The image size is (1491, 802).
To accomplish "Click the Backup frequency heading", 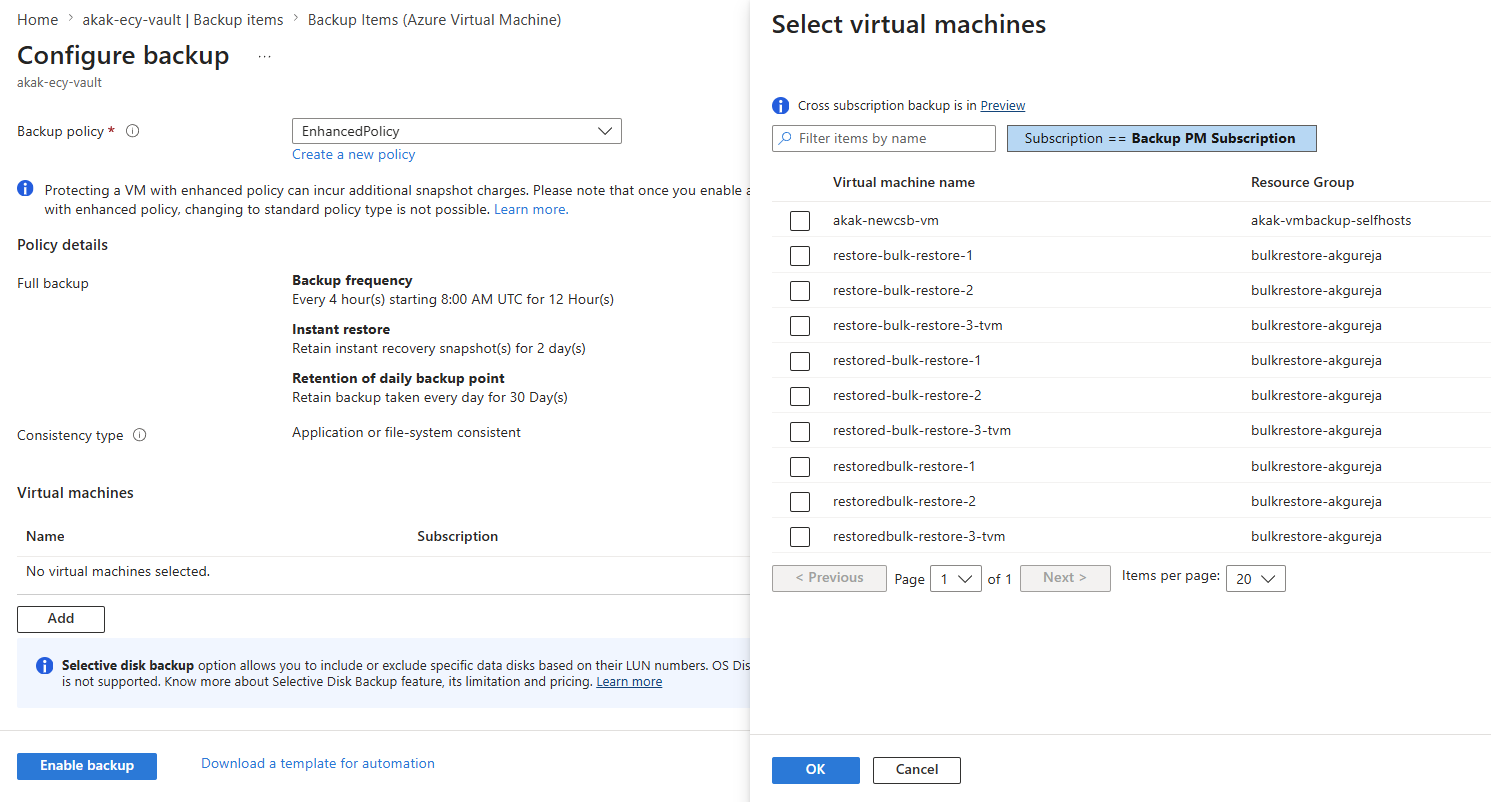I will (352, 280).
